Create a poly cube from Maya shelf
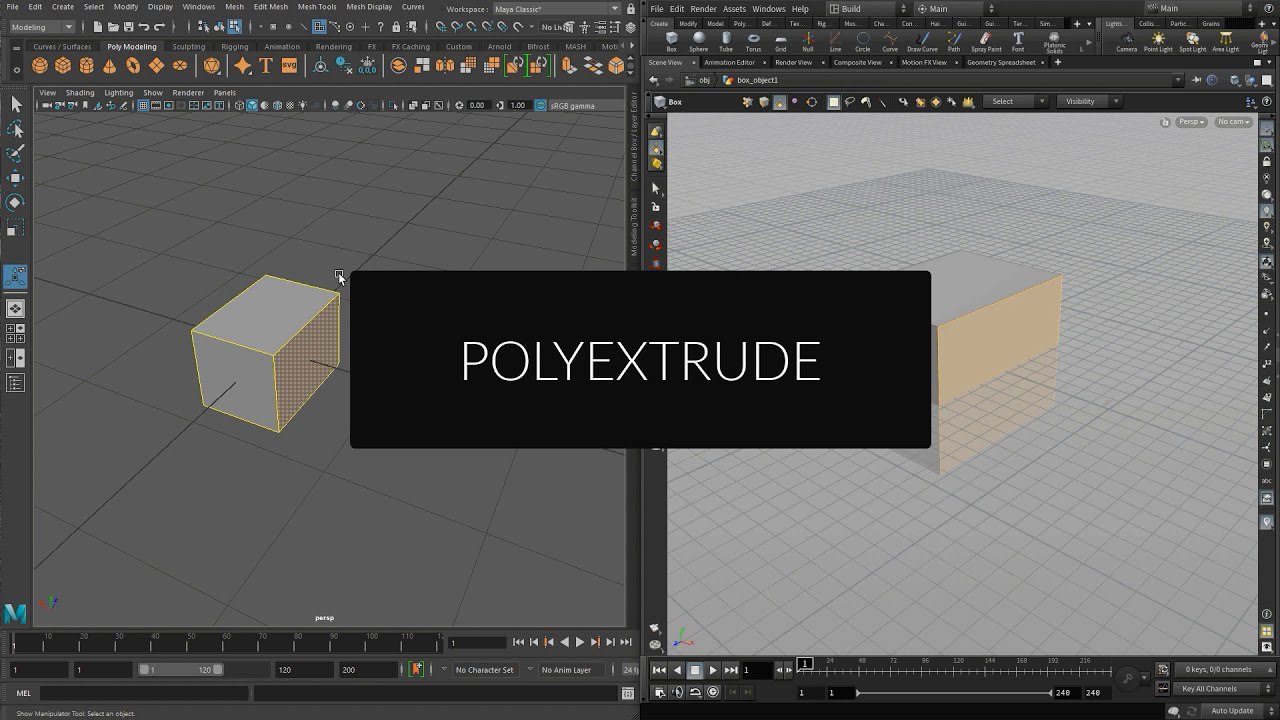The width and height of the screenshot is (1280, 720). coord(63,66)
